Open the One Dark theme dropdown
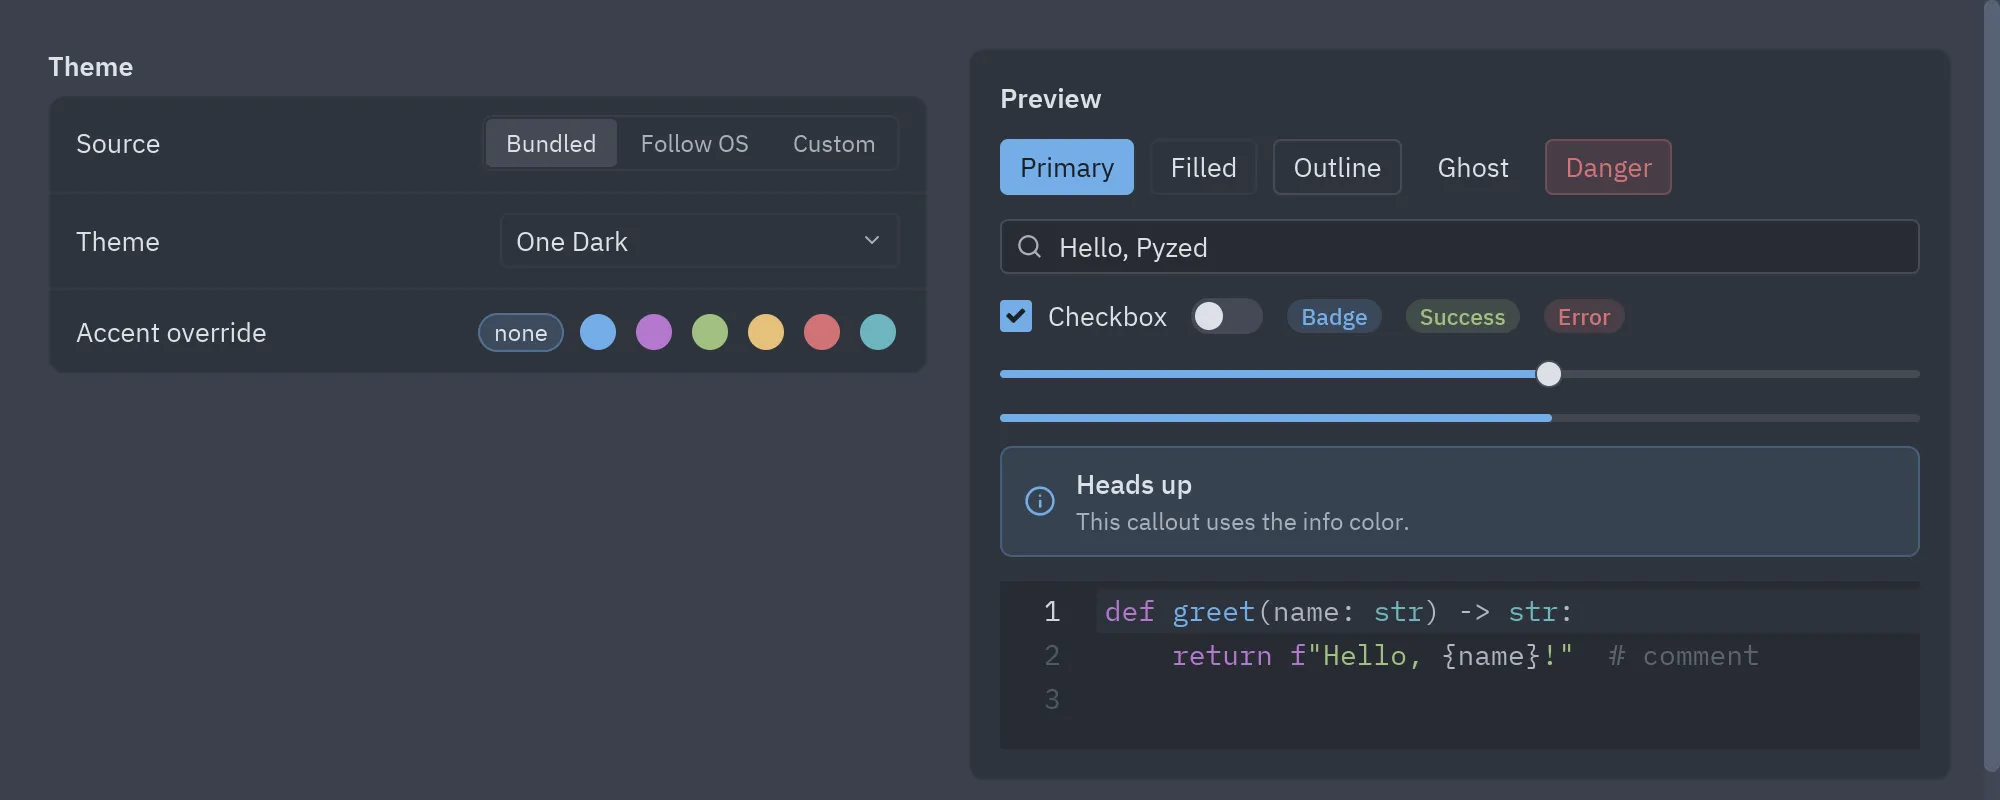Viewport: 2000px width, 800px height. [x=700, y=241]
